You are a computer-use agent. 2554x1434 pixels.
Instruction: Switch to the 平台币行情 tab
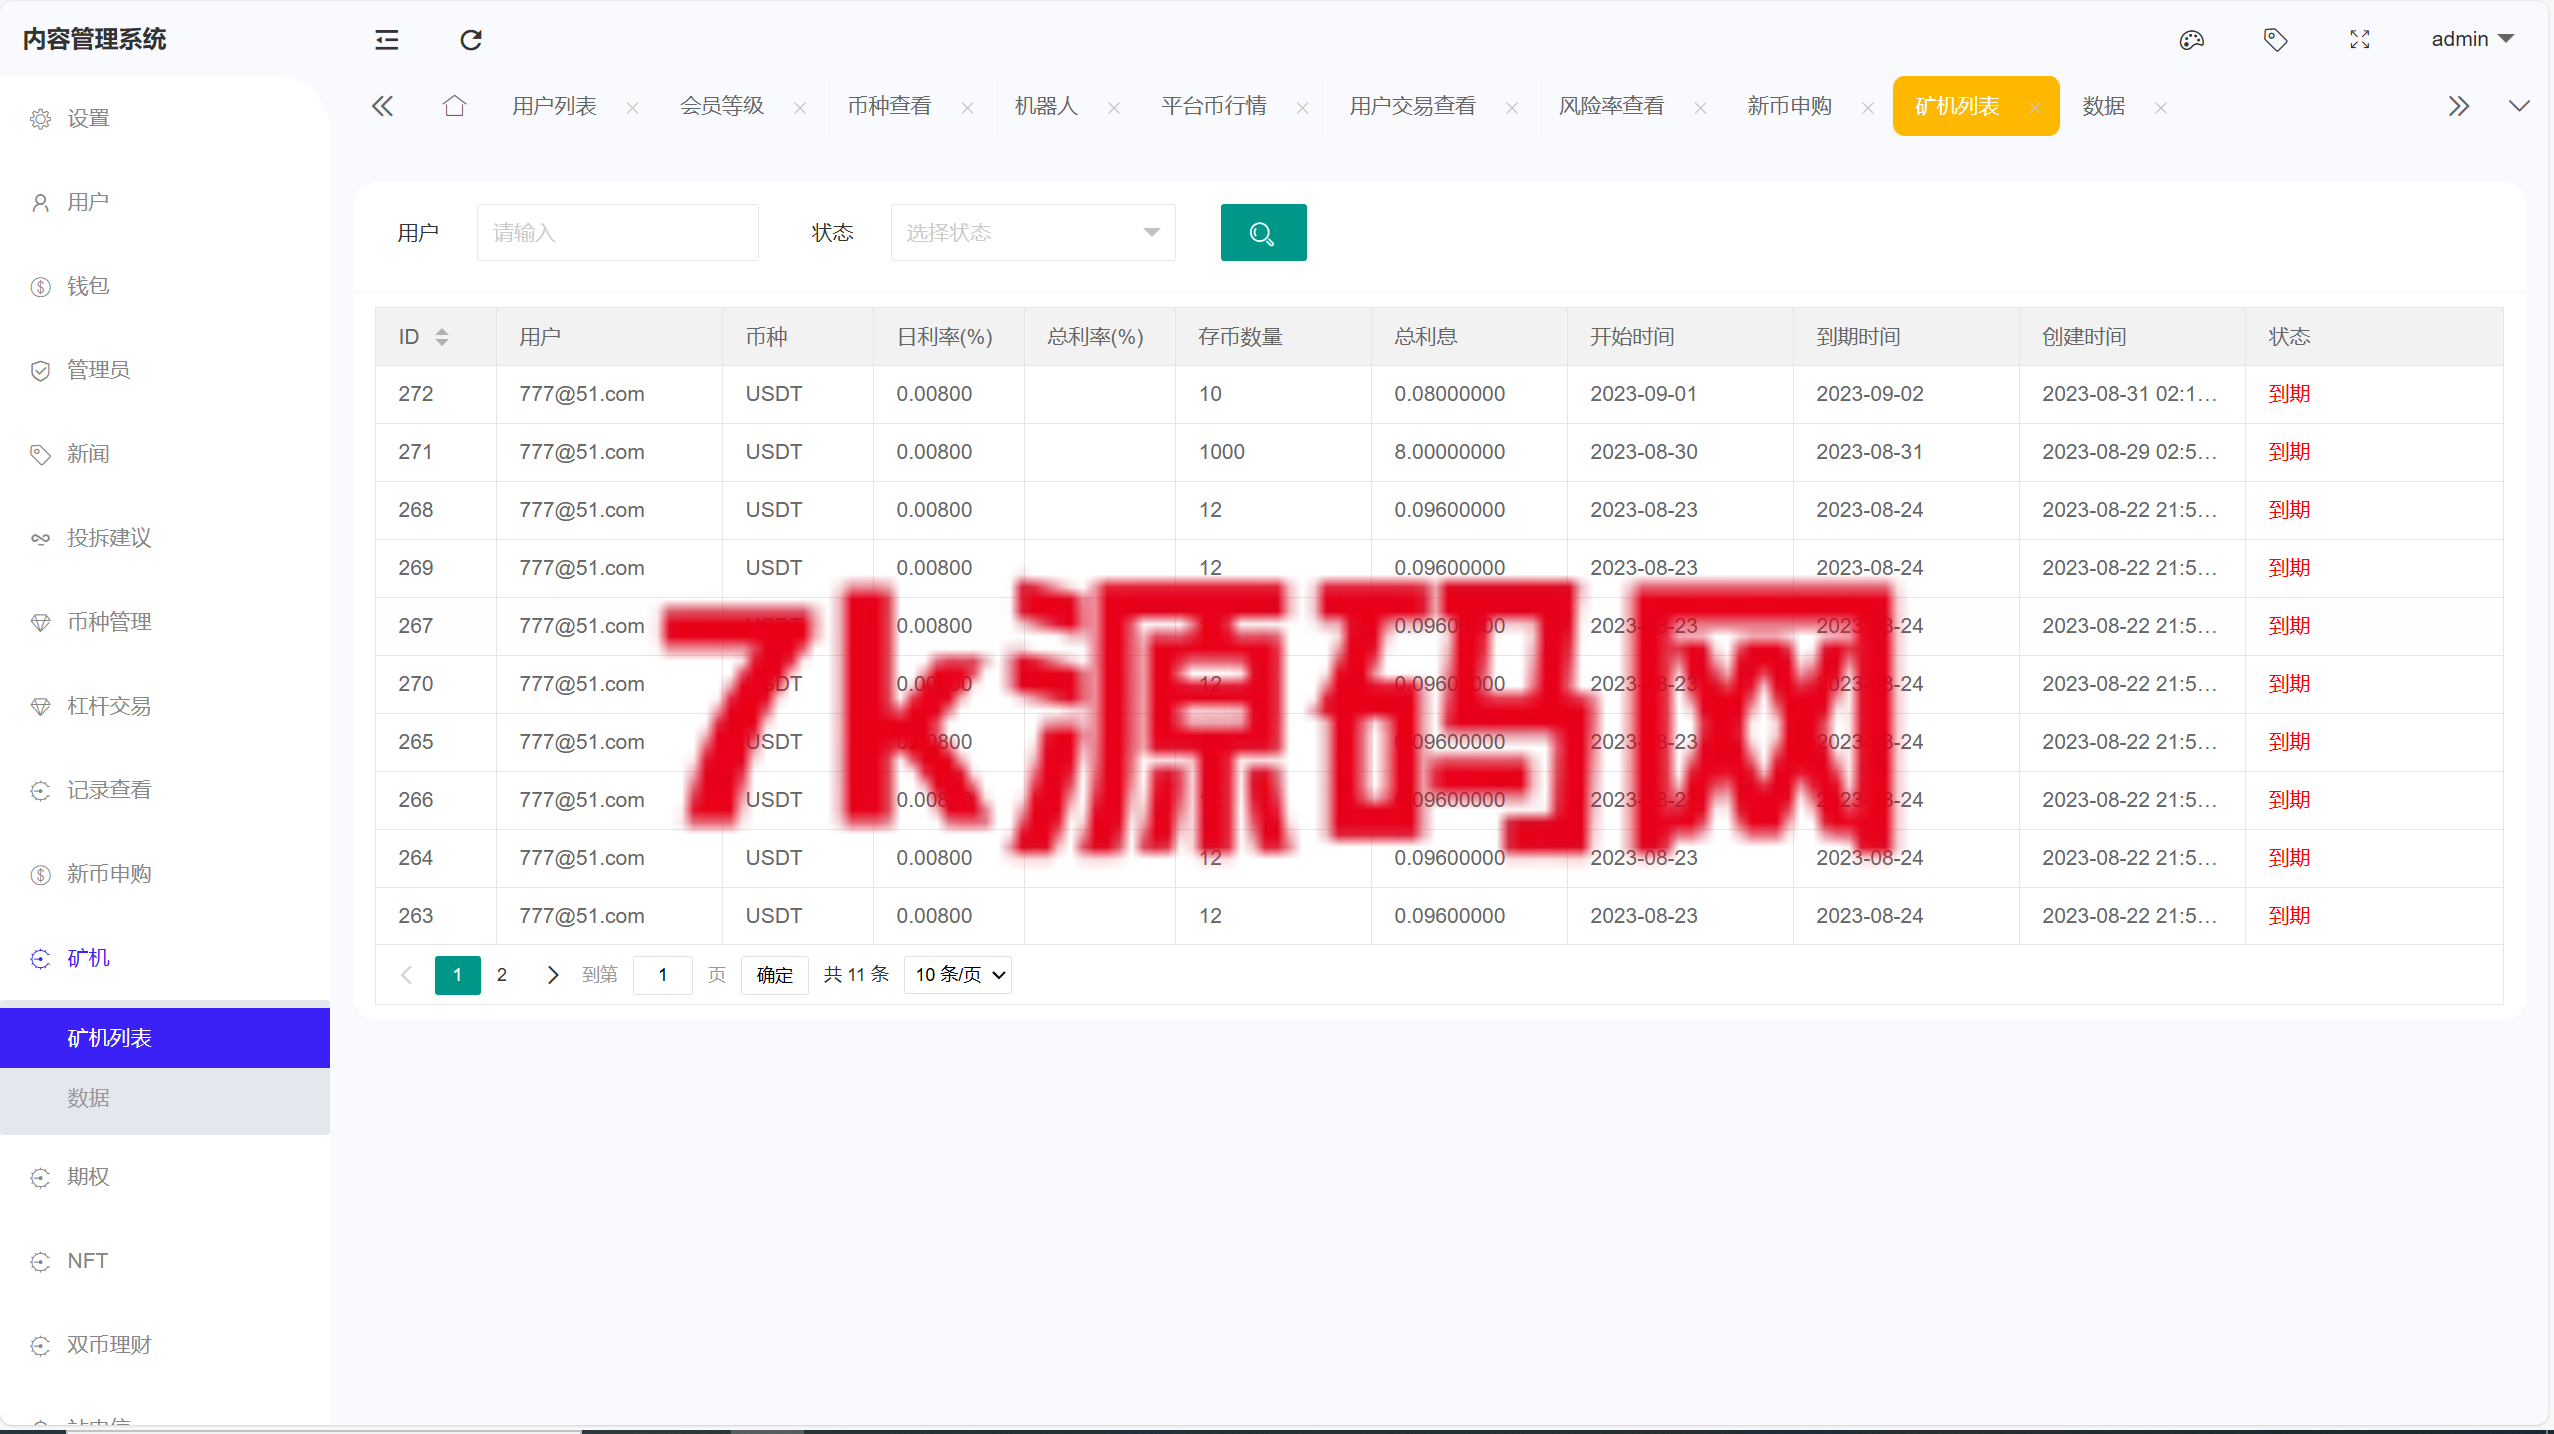tap(1214, 106)
